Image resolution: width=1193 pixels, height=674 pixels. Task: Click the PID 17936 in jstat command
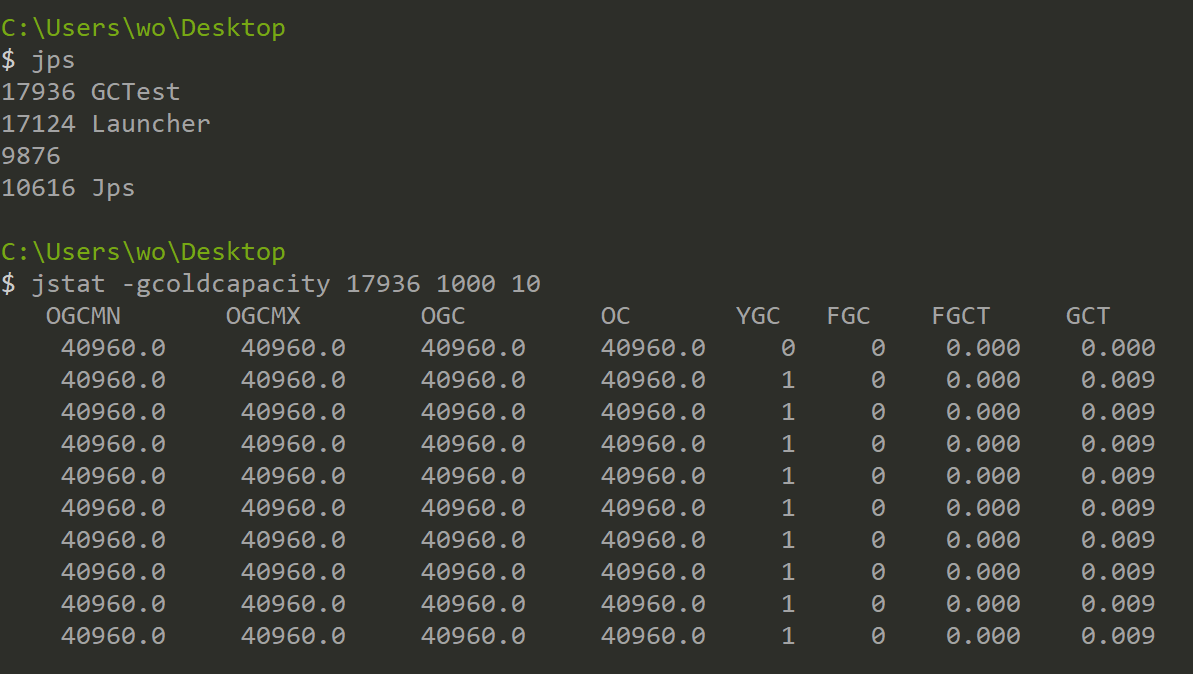click(383, 284)
